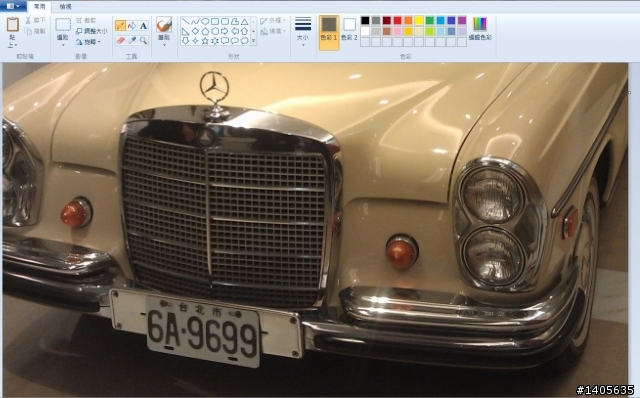
Task: Choose the Cloud callout shape
Action: coord(244,40)
